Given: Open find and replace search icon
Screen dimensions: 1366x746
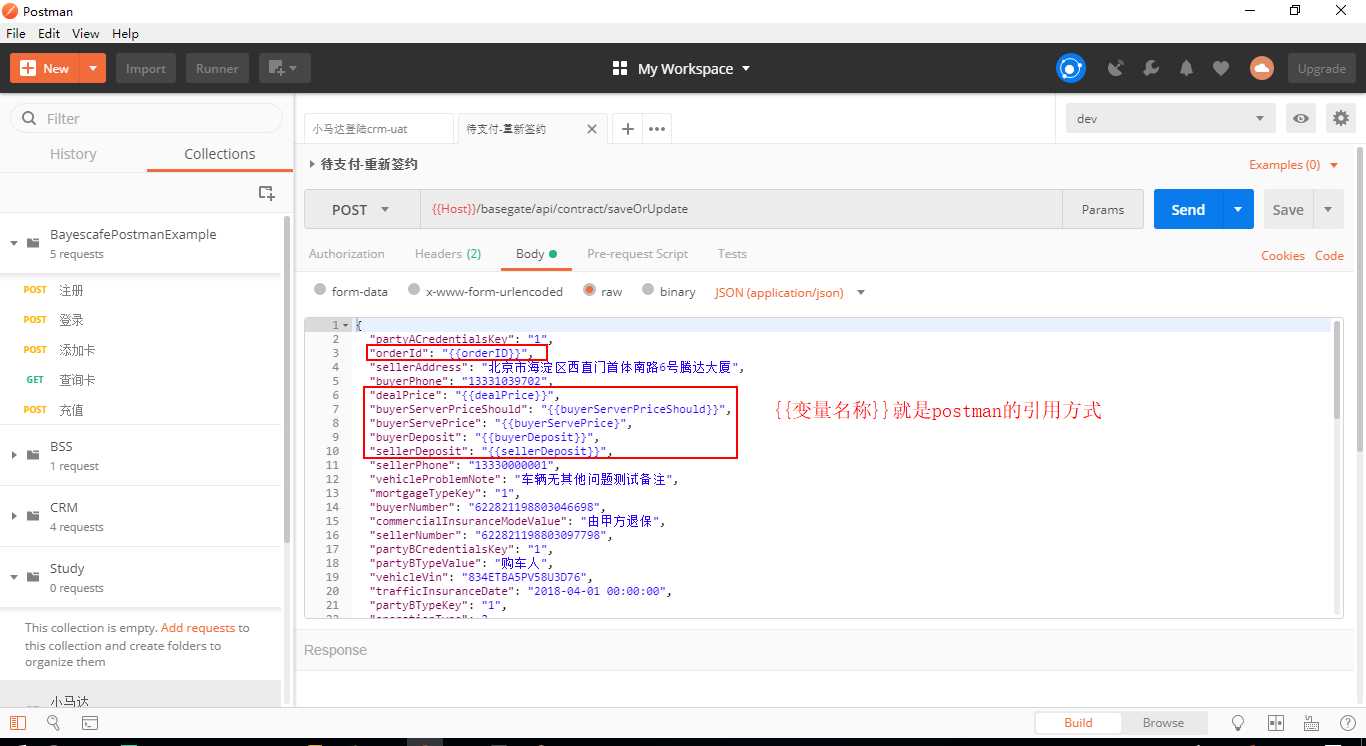Looking at the screenshot, I should pyautogui.click(x=54, y=722).
